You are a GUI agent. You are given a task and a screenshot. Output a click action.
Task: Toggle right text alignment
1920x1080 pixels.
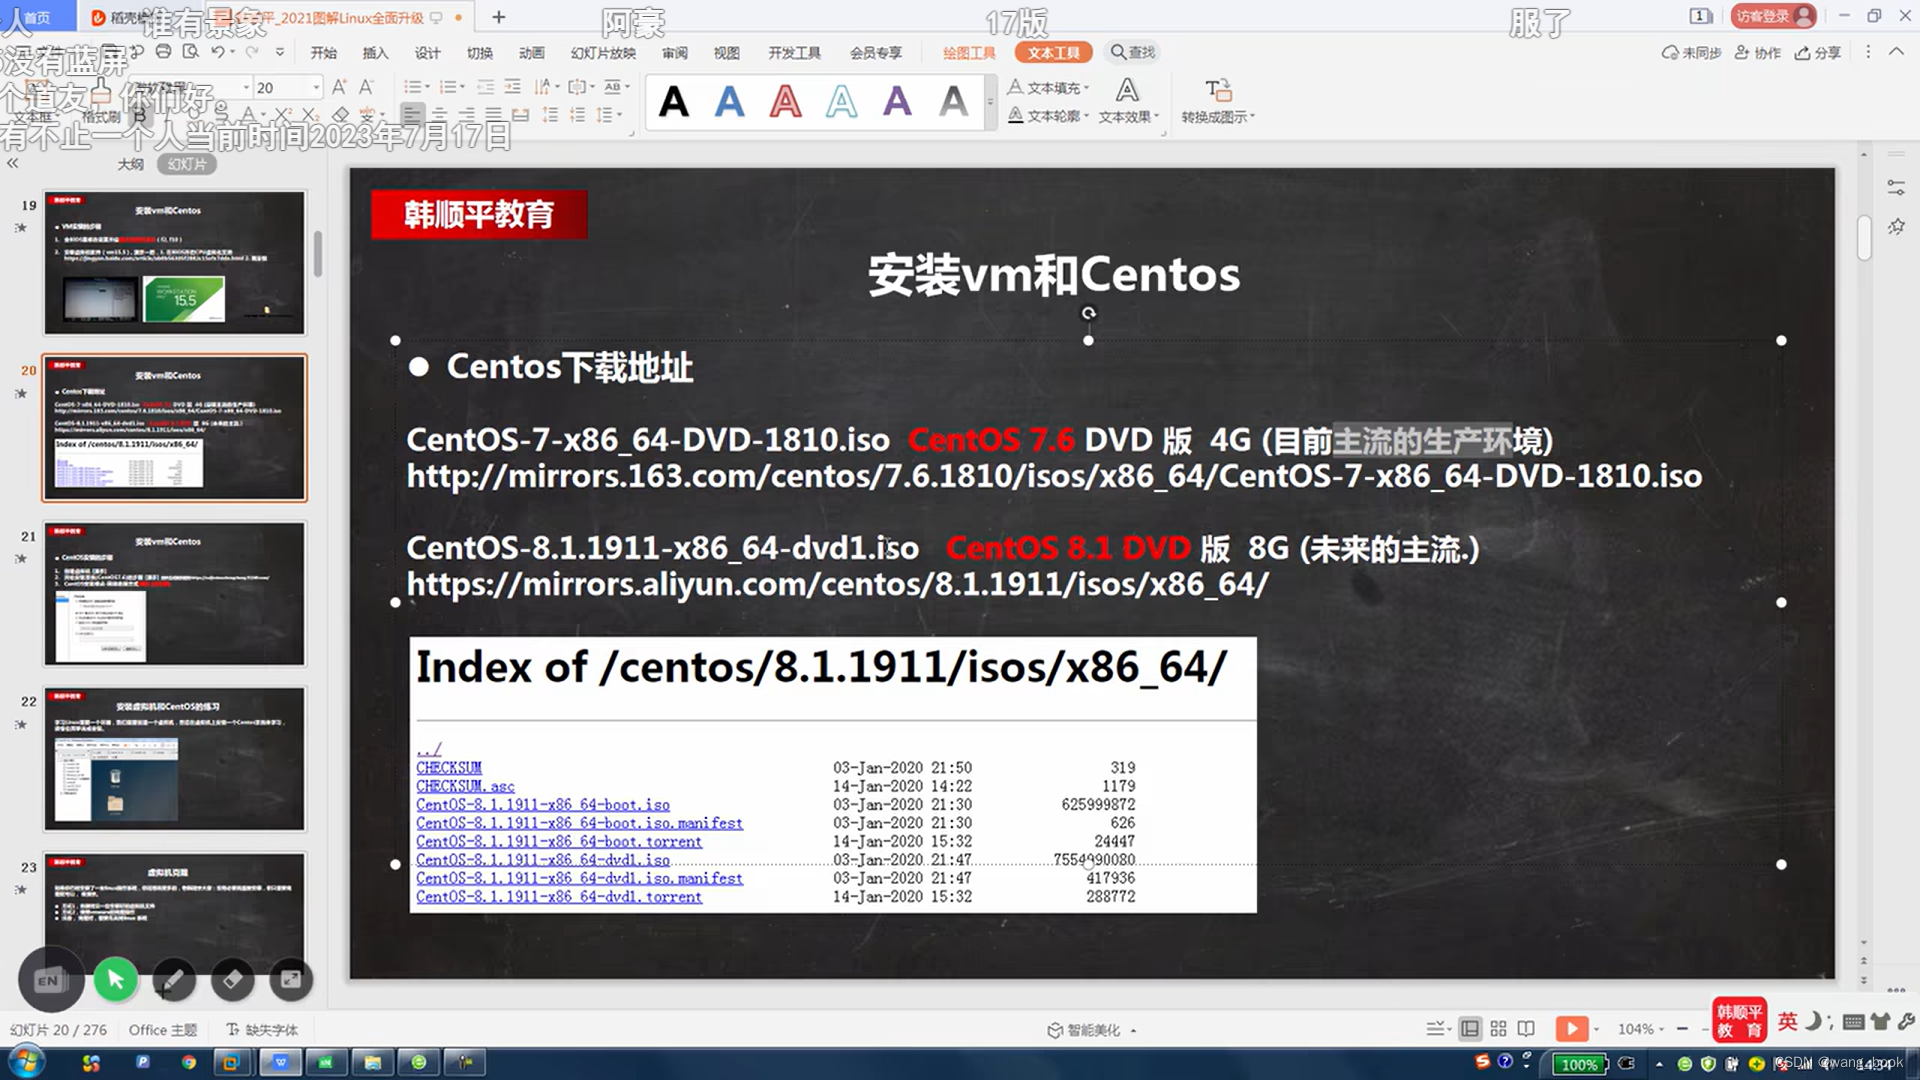coord(467,115)
